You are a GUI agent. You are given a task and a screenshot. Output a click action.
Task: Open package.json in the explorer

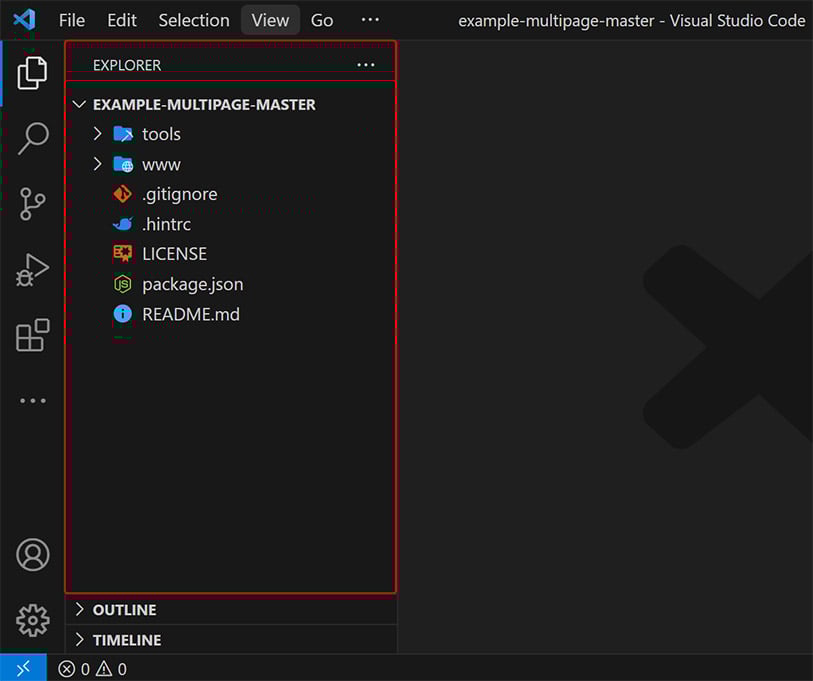pos(192,284)
